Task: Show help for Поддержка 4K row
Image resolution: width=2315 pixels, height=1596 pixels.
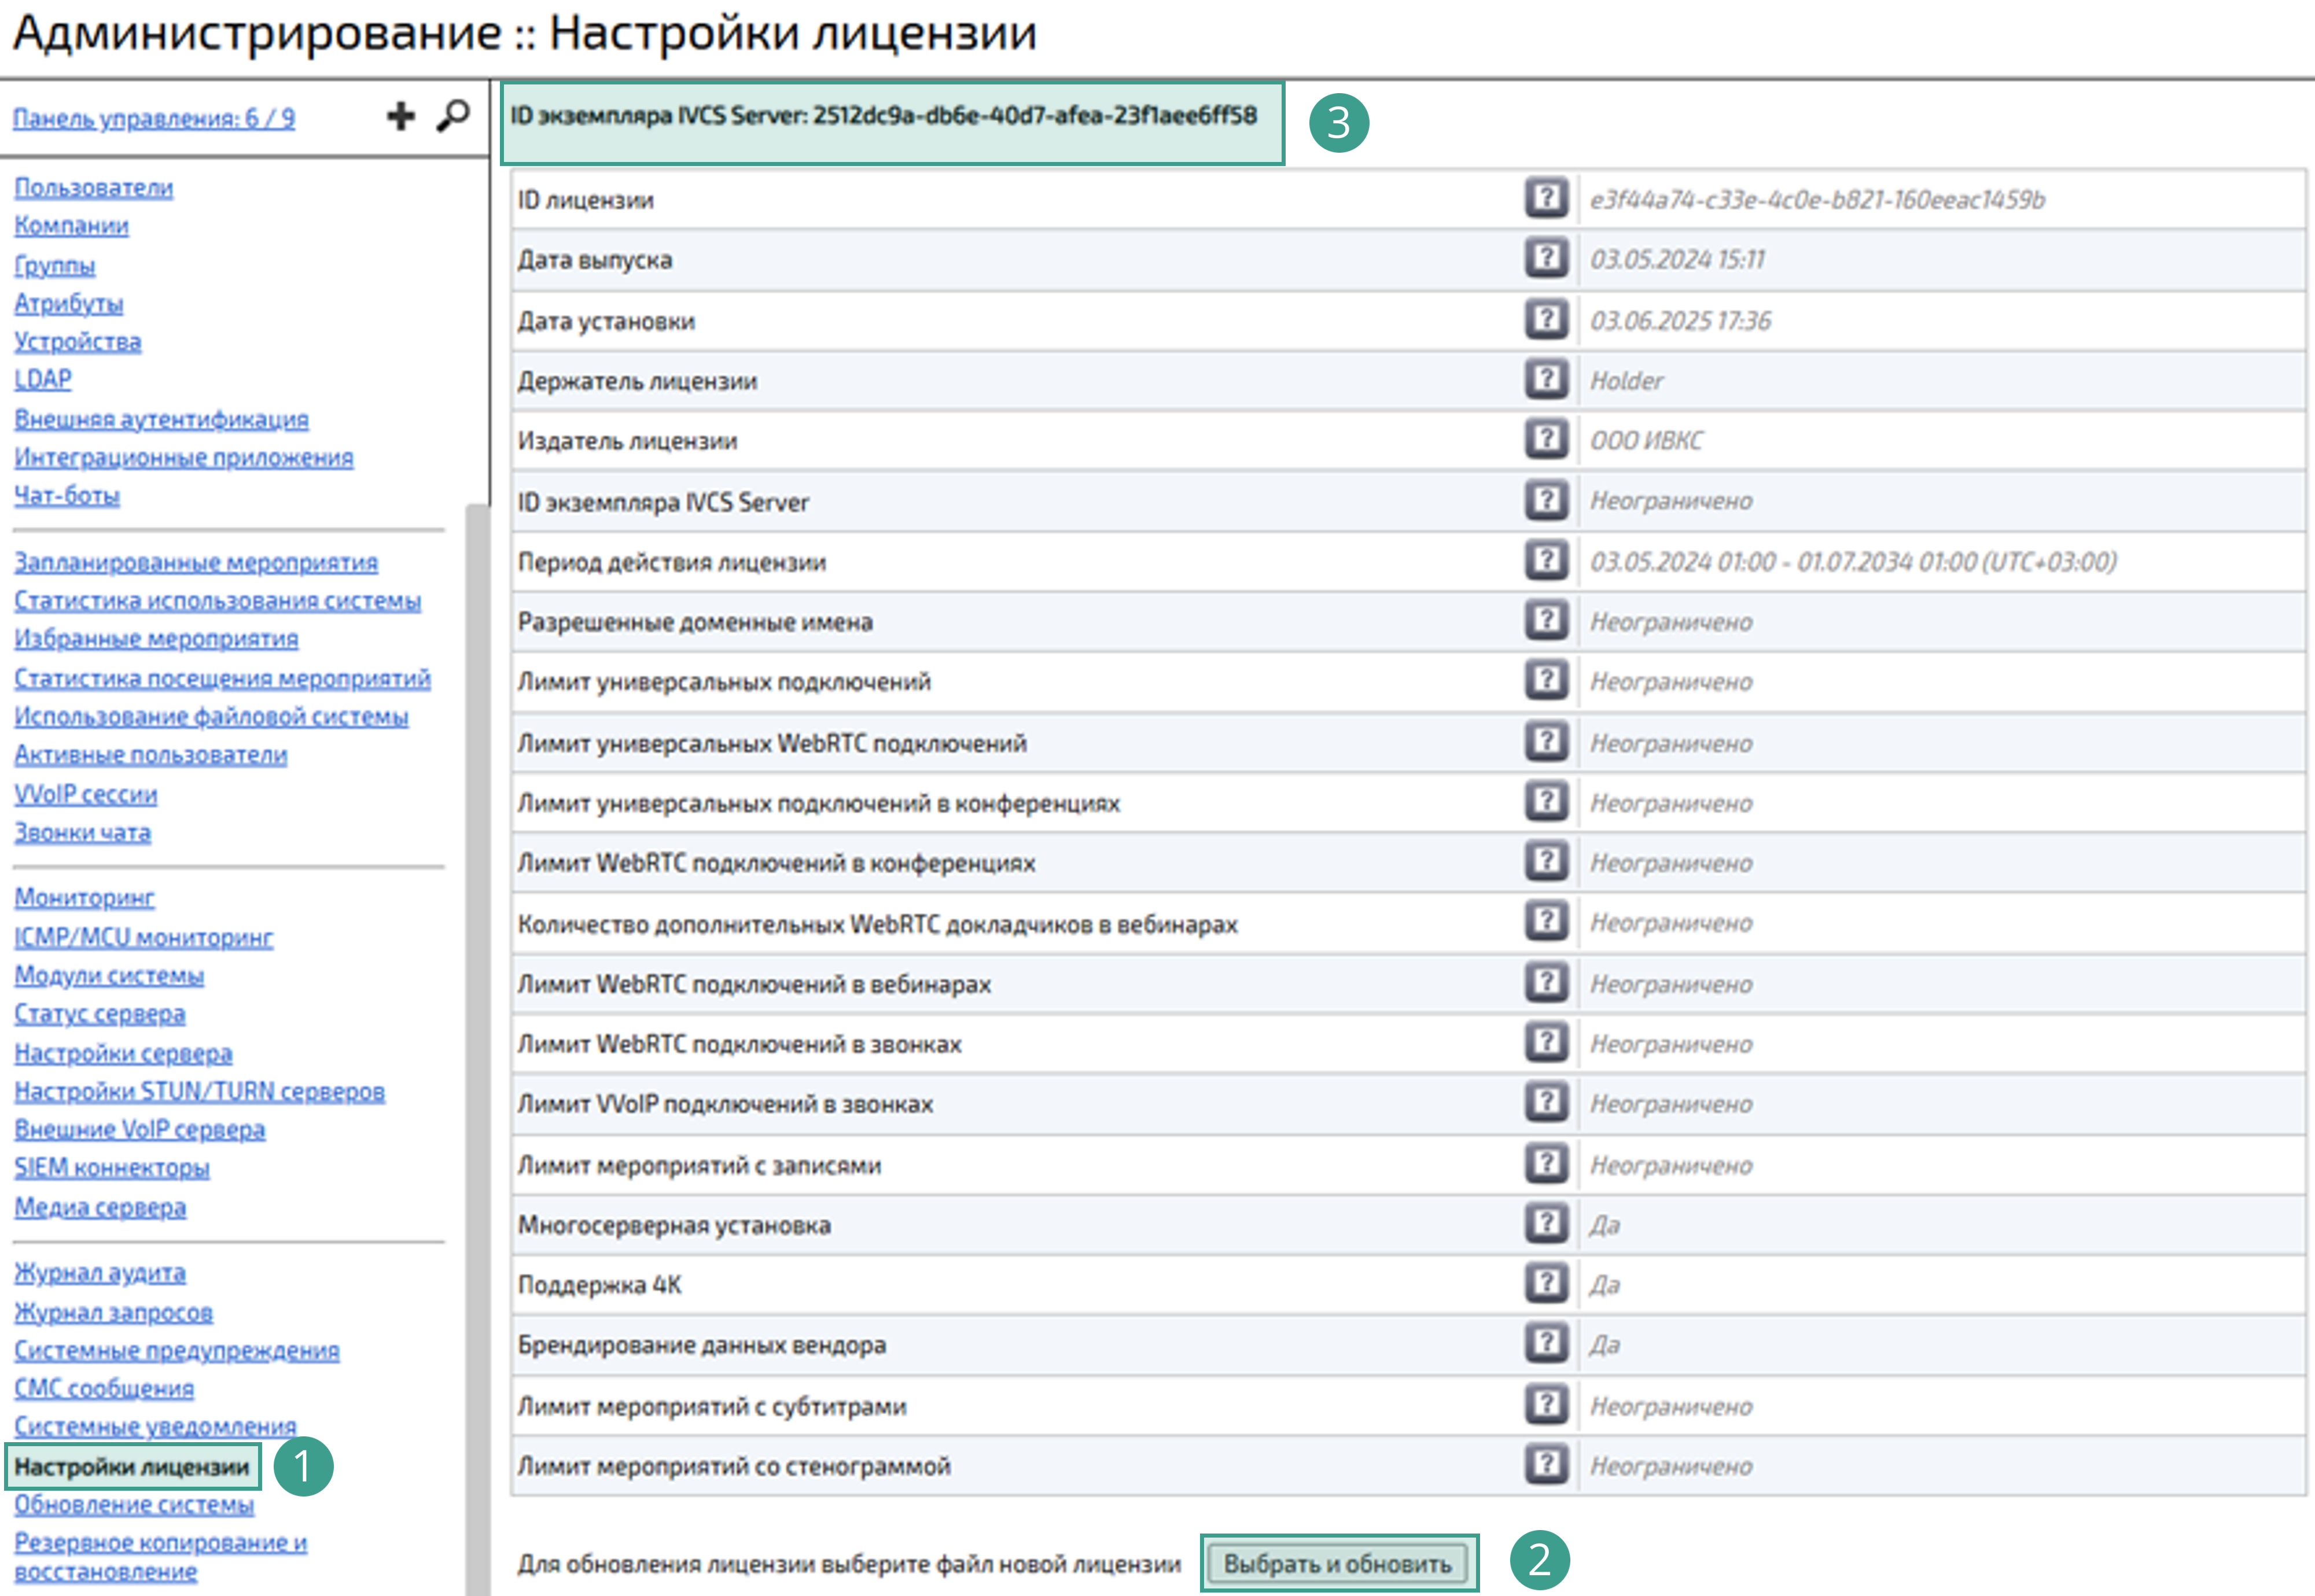Action: pos(1546,1283)
